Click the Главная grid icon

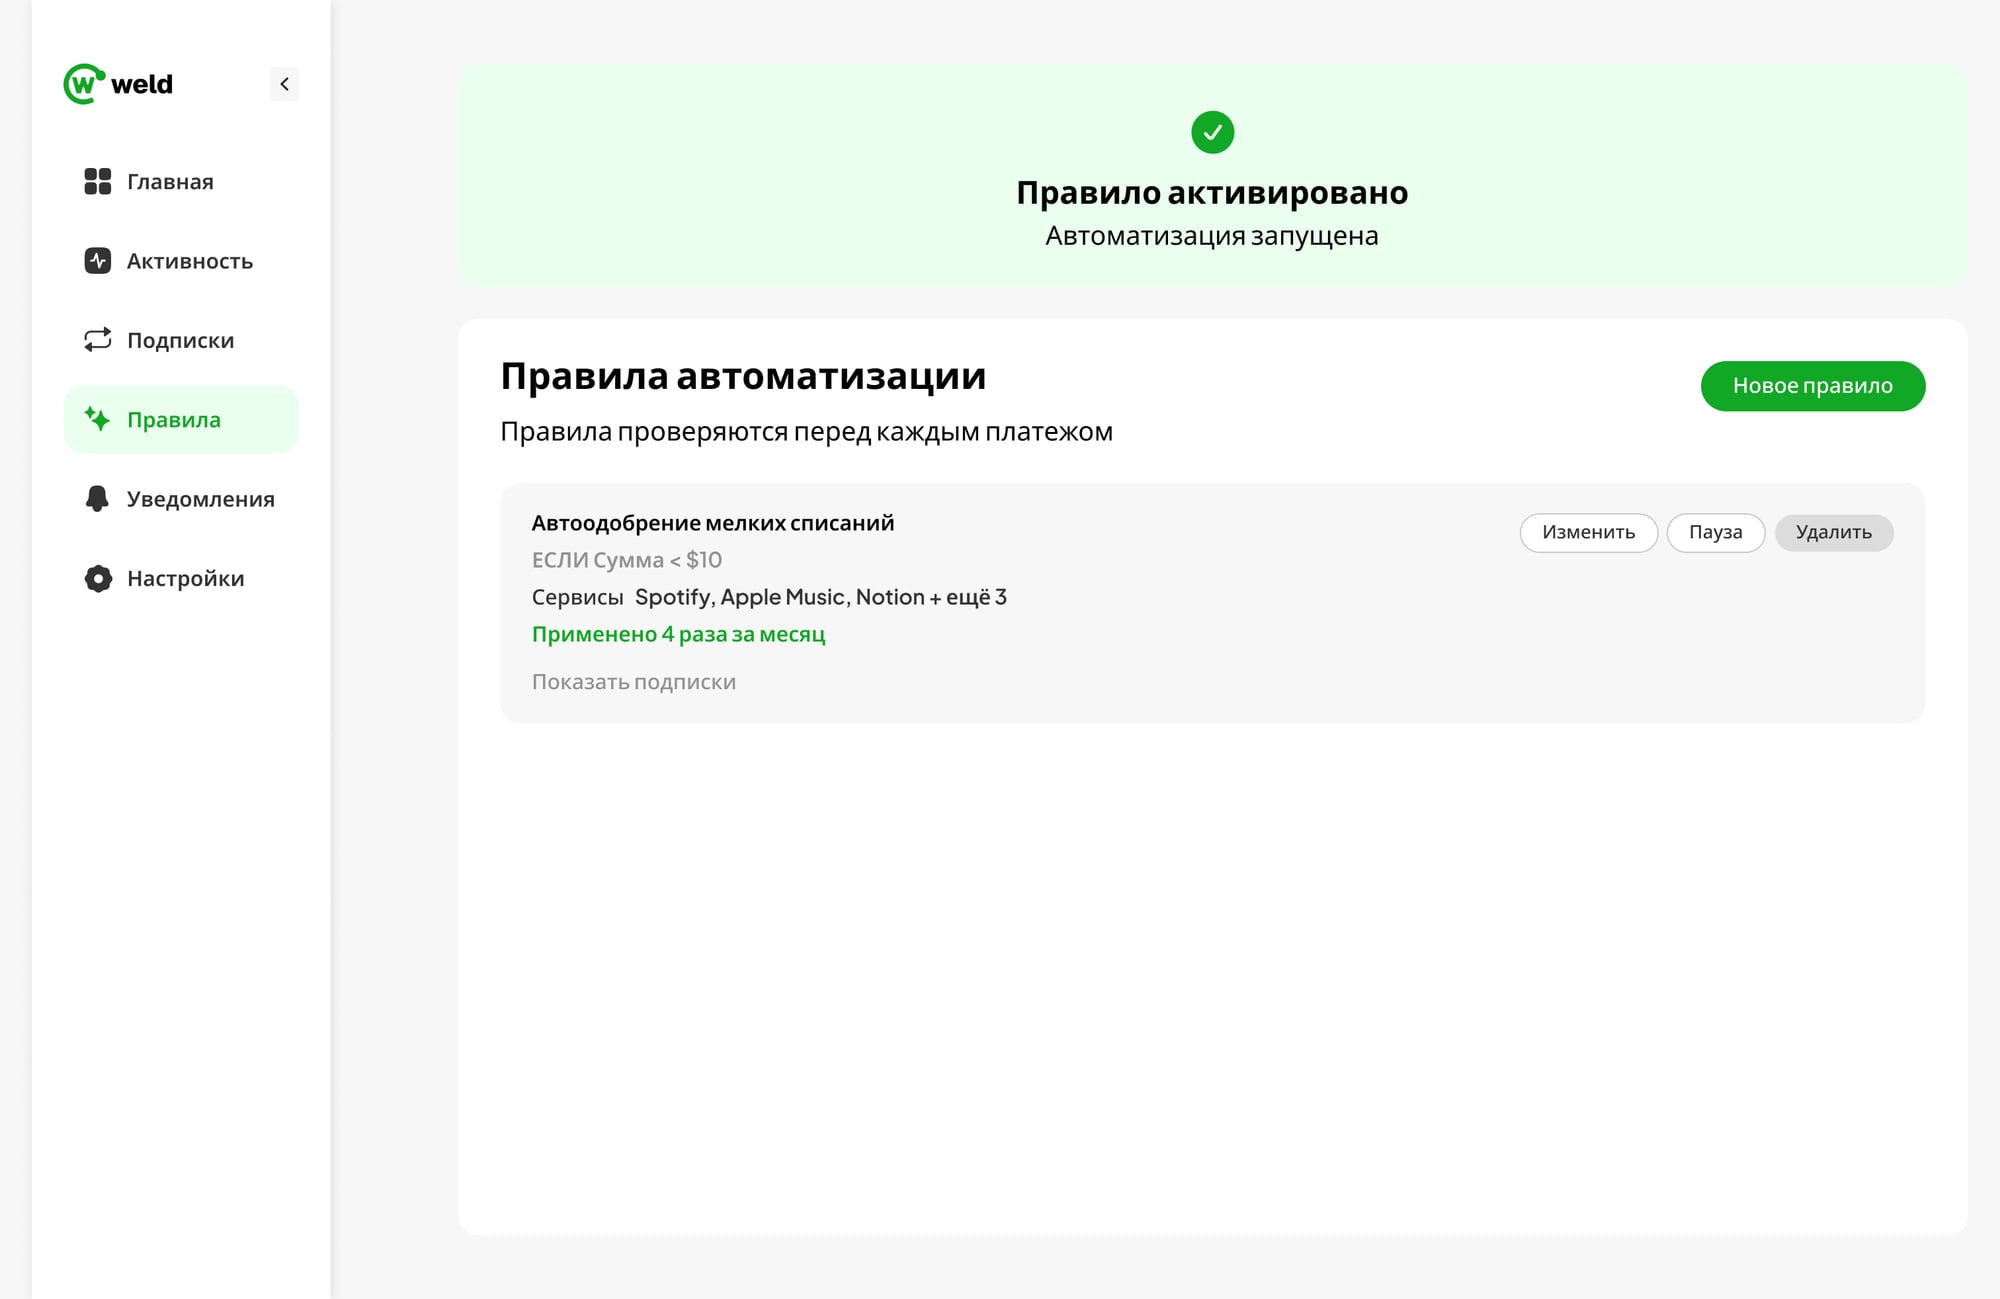(98, 181)
